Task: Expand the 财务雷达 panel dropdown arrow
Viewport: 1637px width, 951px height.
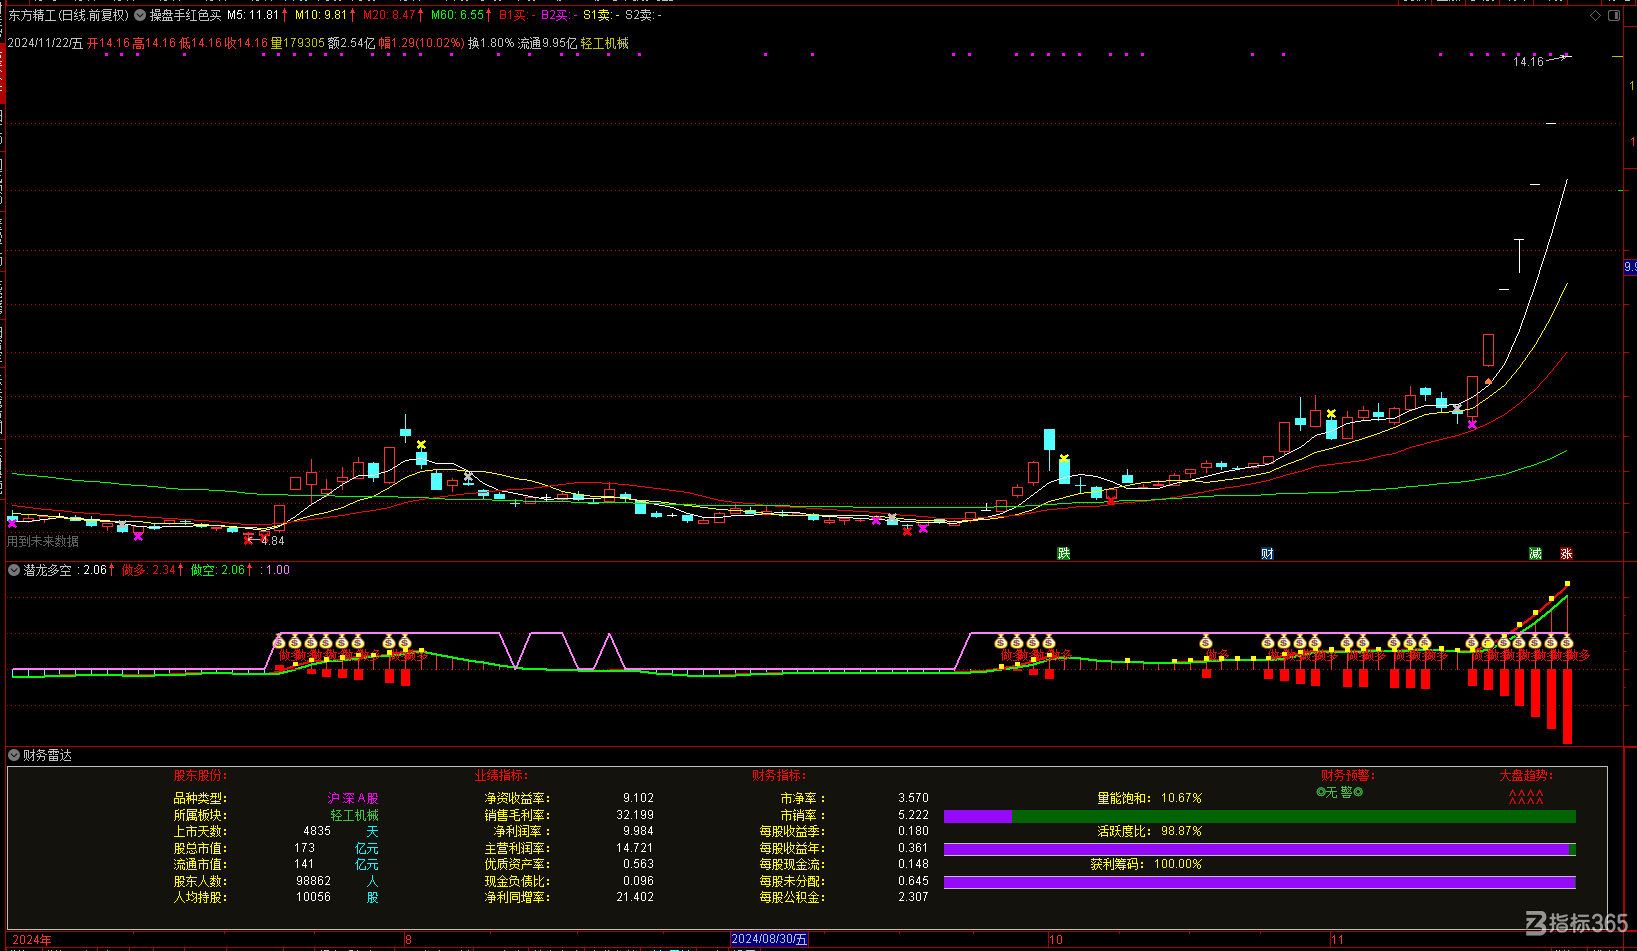Action: pos(14,755)
